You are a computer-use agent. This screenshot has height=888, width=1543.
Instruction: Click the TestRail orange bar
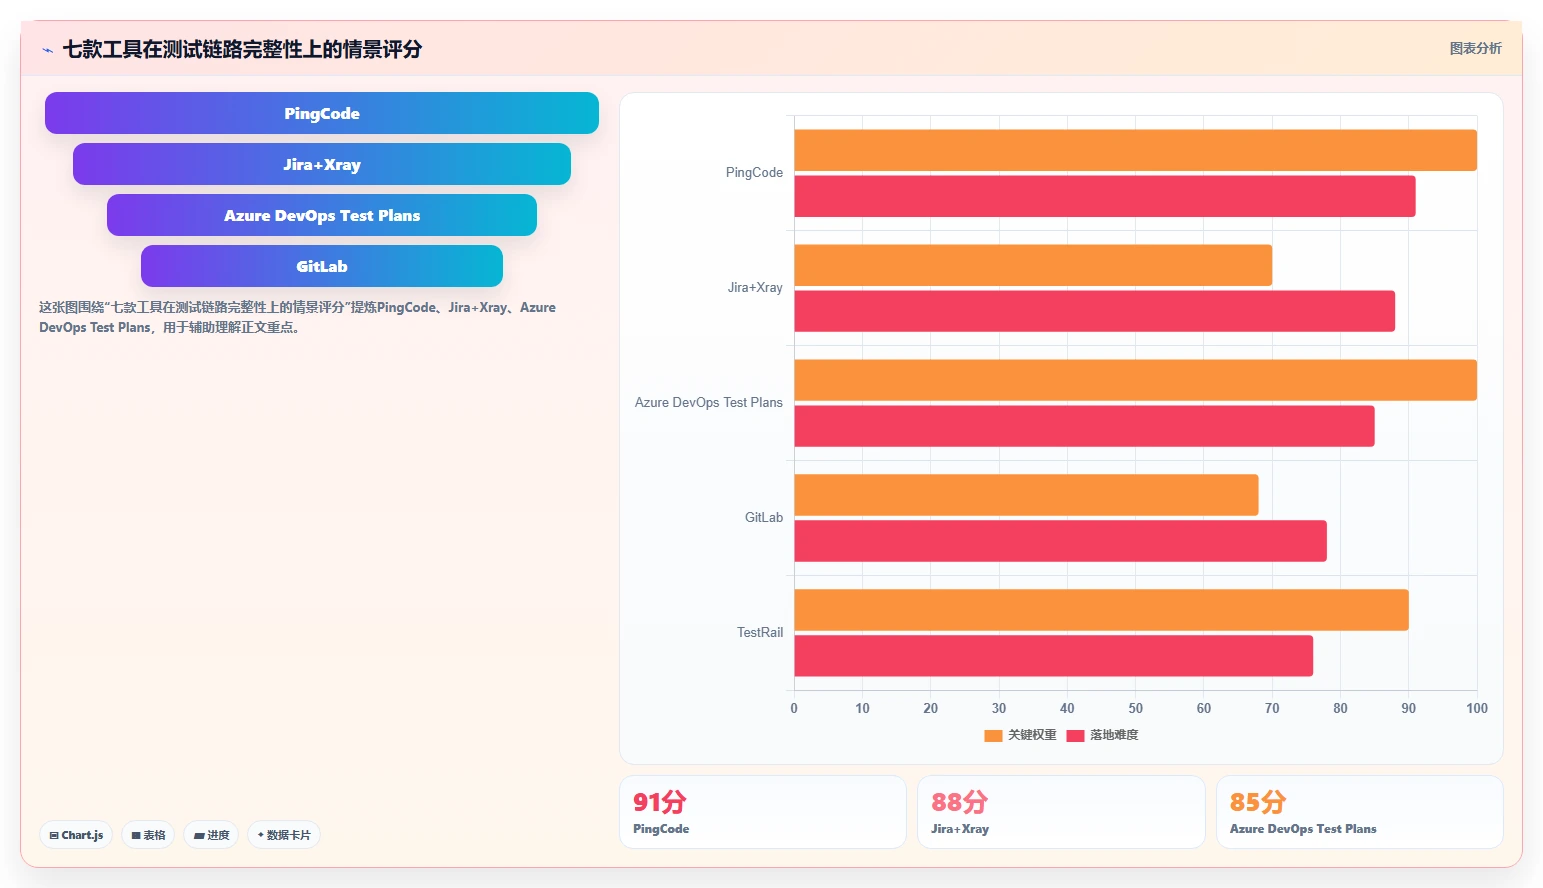(1101, 610)
